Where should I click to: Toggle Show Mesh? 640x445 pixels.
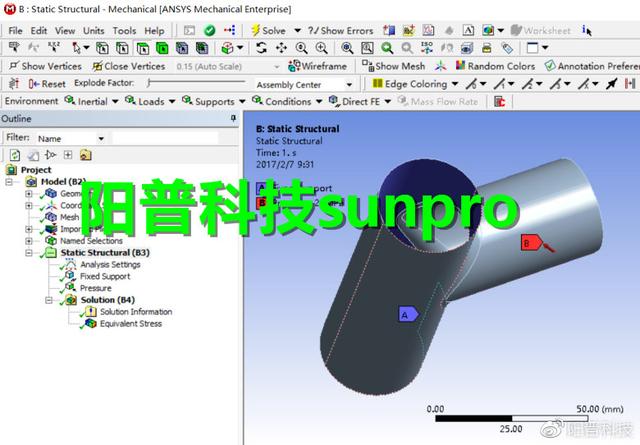tap(393, 66)
